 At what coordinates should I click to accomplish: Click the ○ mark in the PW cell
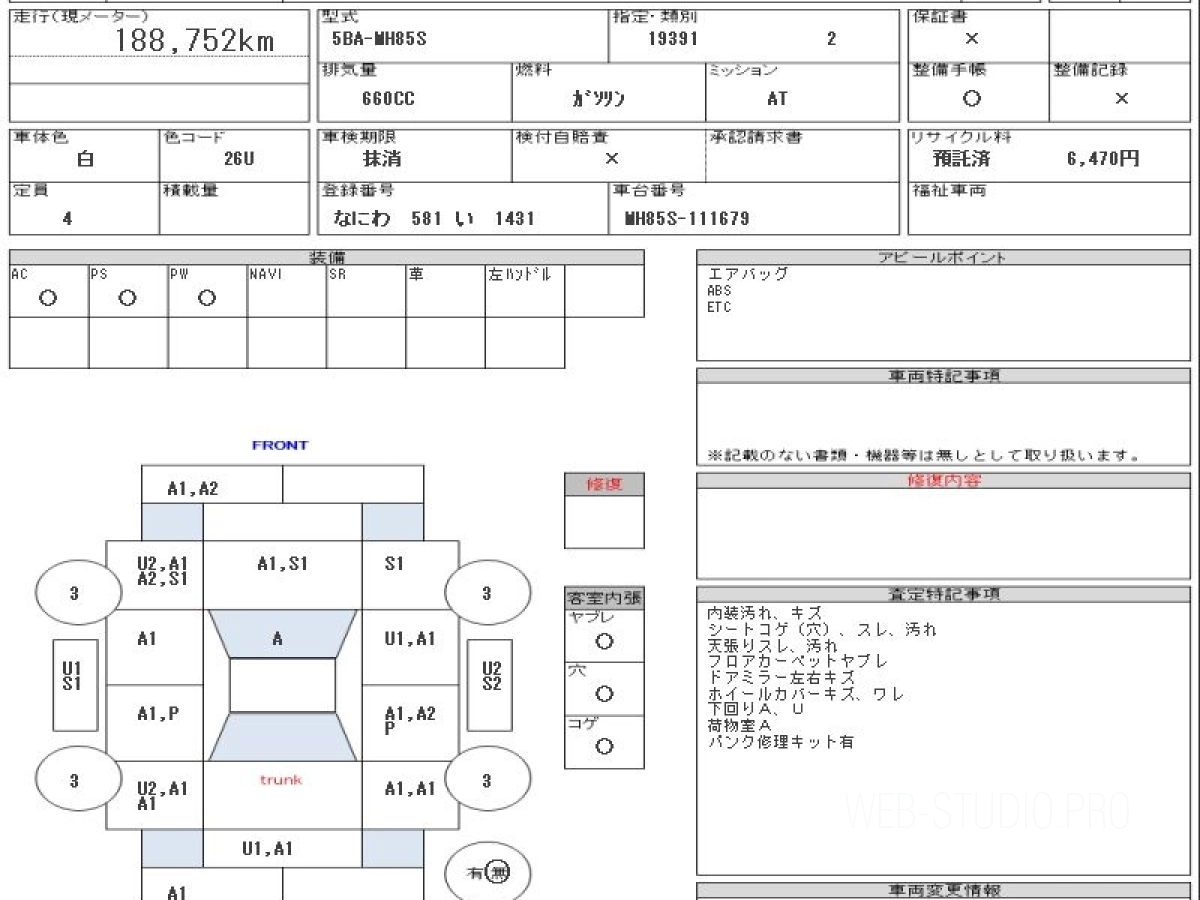click(x=207, y=298)
